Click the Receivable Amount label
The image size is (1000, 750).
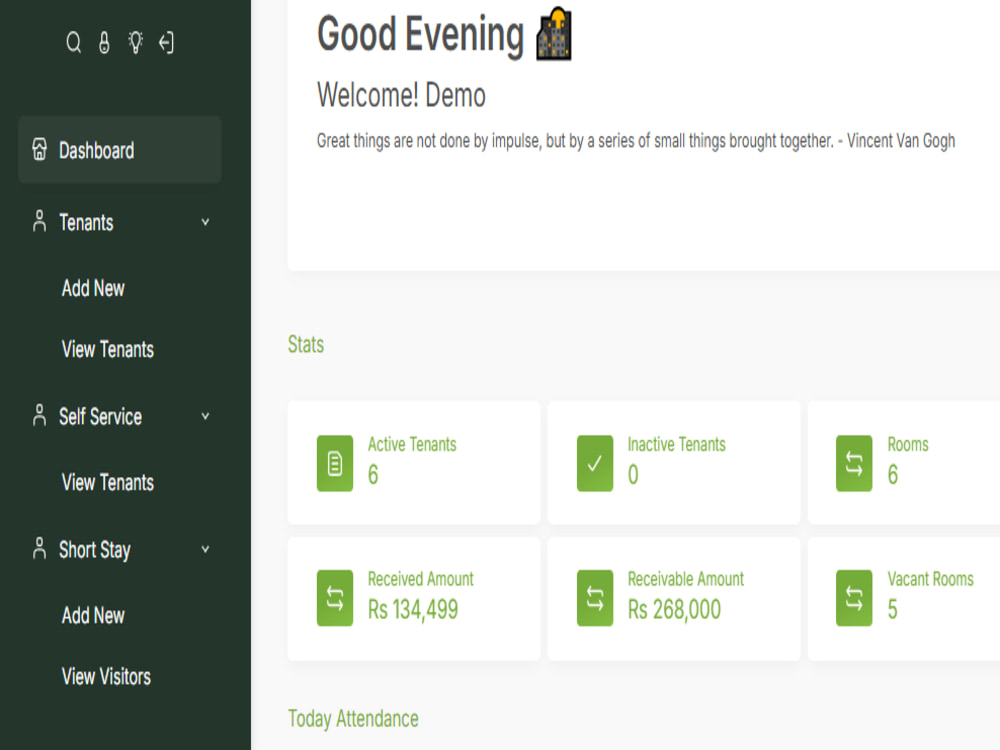pyautogui.click(x=686, y=579)
